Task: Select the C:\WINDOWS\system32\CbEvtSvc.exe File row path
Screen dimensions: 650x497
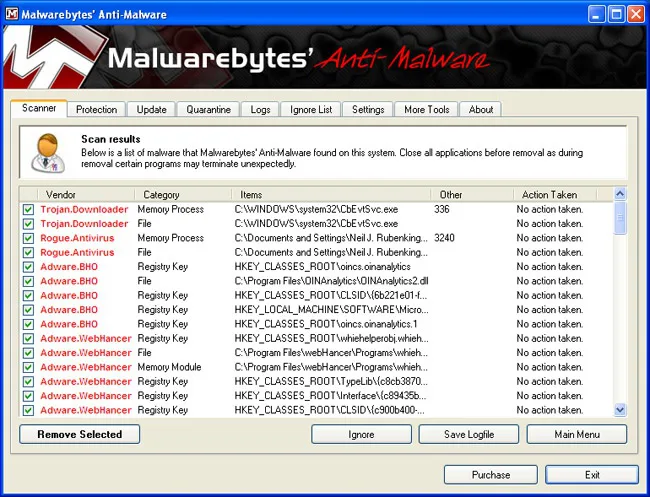Action: click(x=316, y=224)
